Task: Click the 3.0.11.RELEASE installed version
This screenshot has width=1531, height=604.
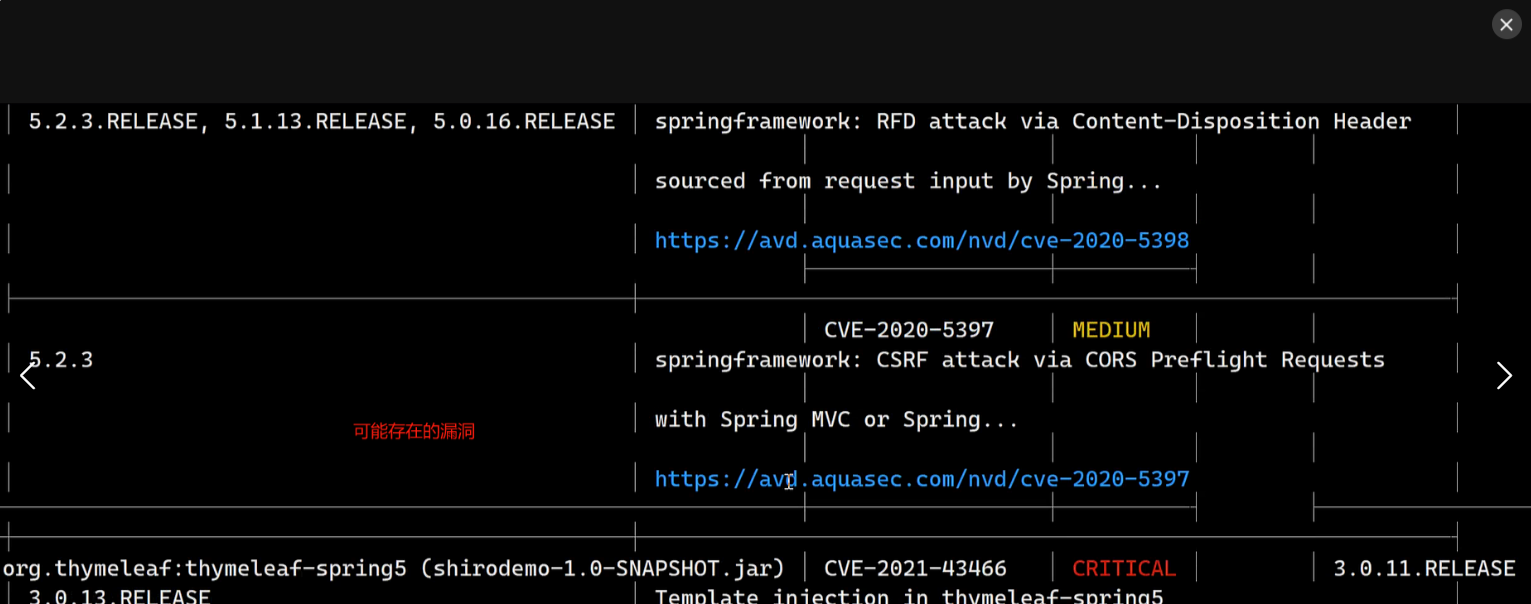Action: tap(1424, 569)
